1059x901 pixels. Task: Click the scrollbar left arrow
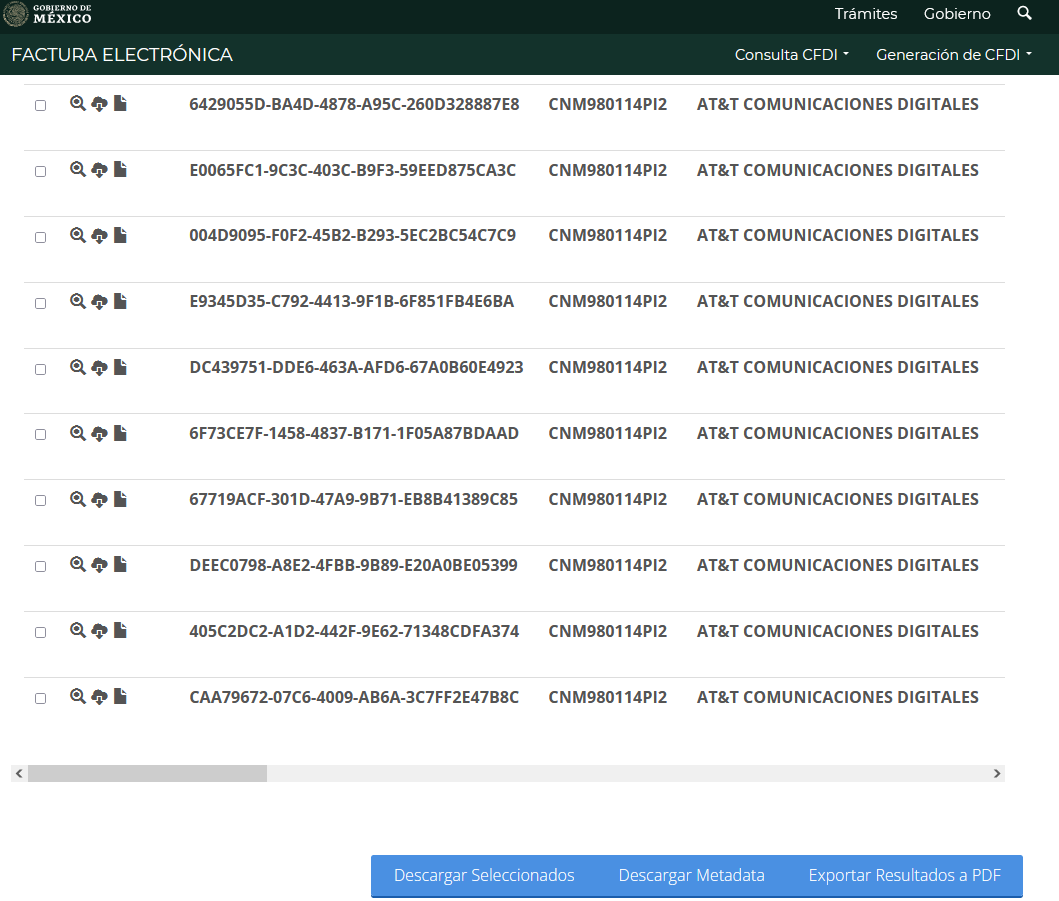tap(19, 773)
